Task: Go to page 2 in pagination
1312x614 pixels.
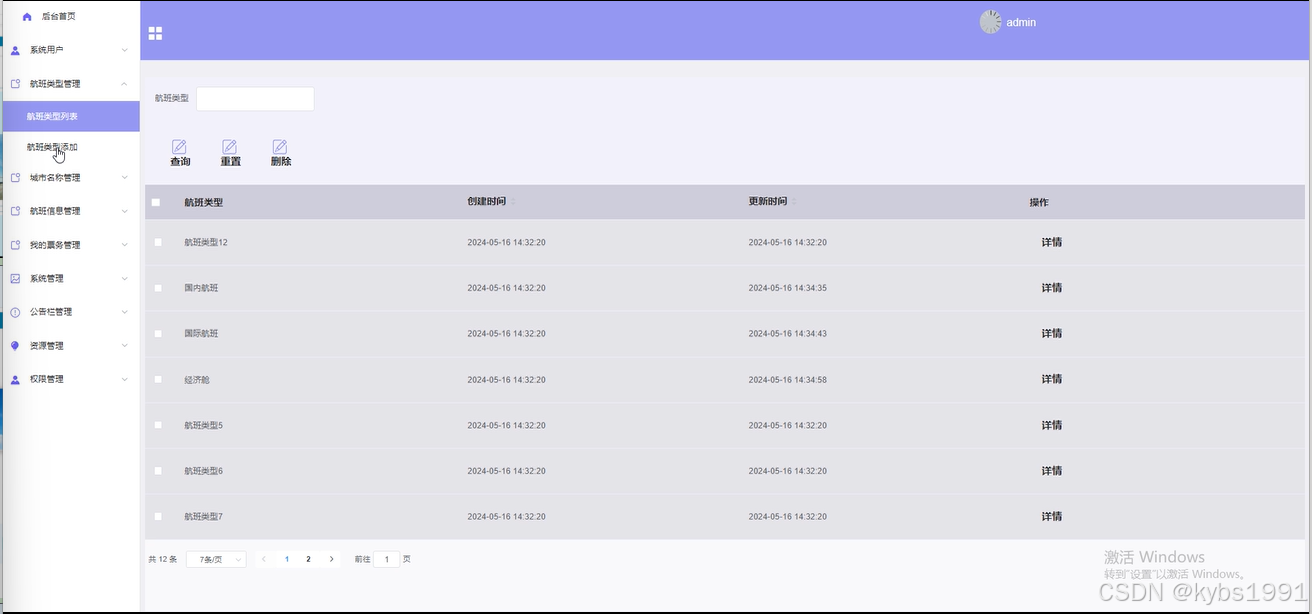Action: pyautogui.click(x=308, y=559)
